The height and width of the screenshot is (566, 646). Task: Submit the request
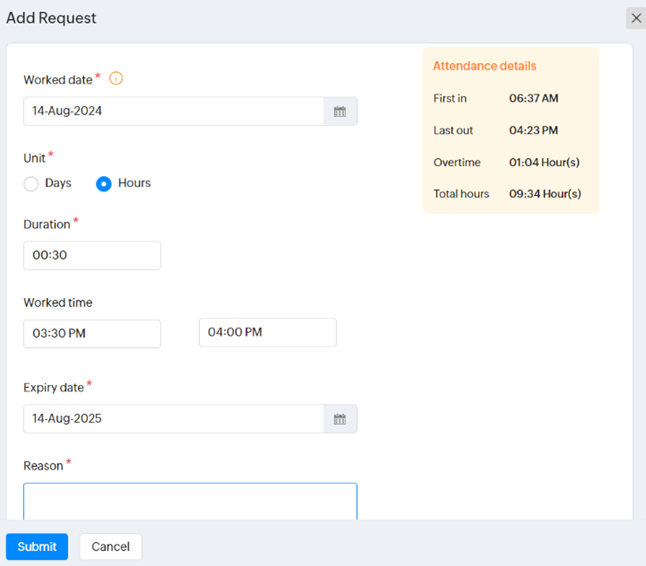[37, 547]
